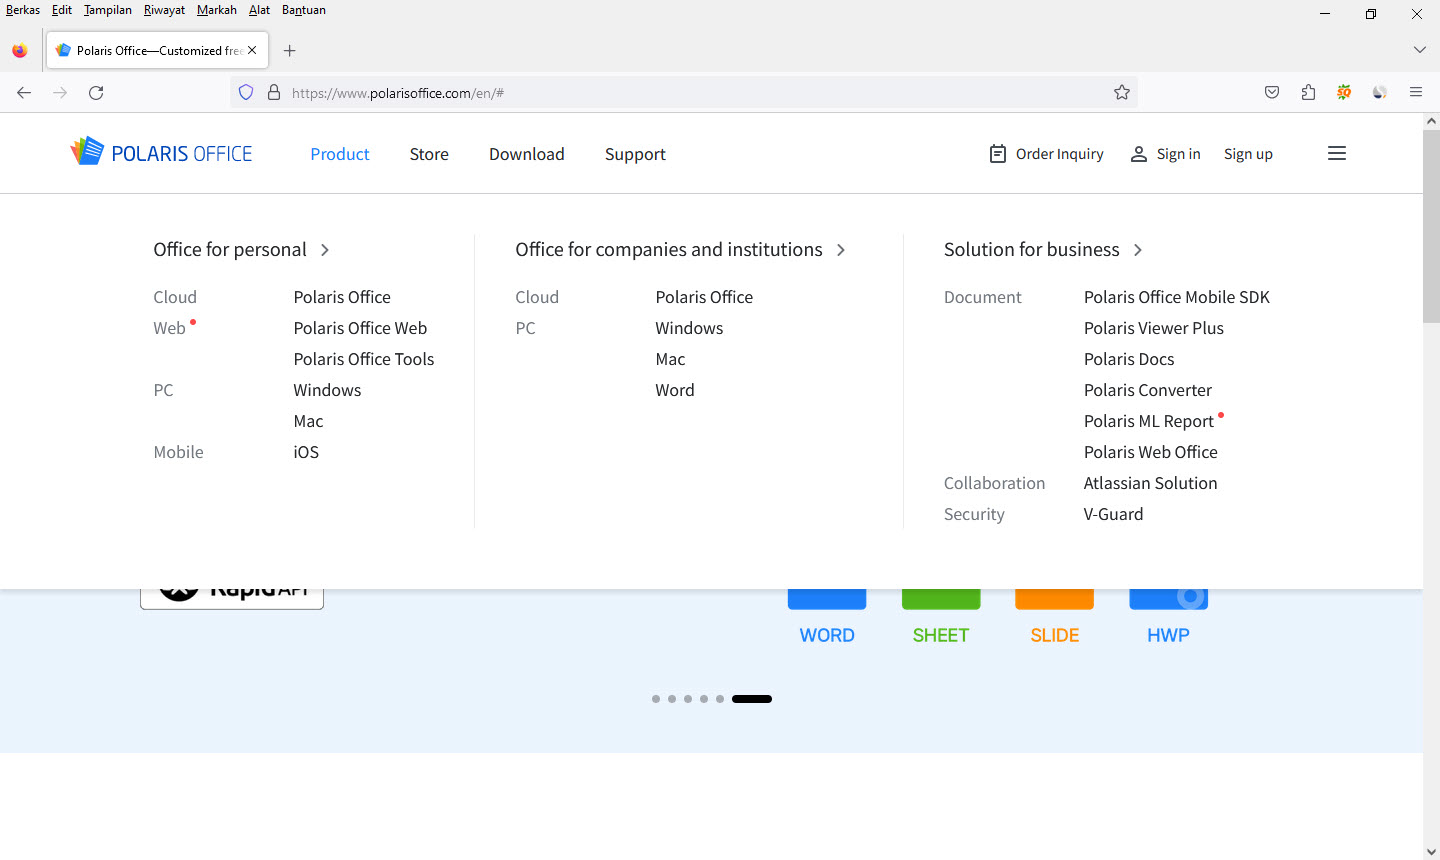Click inside the browser address bar
This screenshot has width=1440, height=860.
point(600,91)
